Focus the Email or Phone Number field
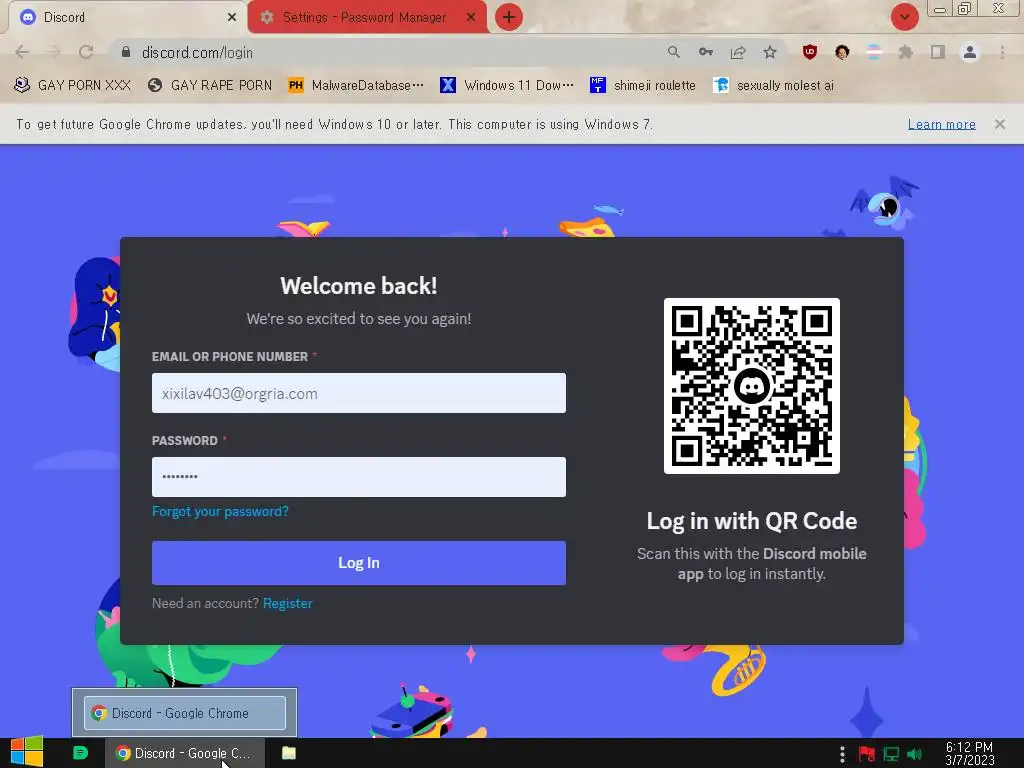The height and width of the screenshot is (768, 1024). 359,393
